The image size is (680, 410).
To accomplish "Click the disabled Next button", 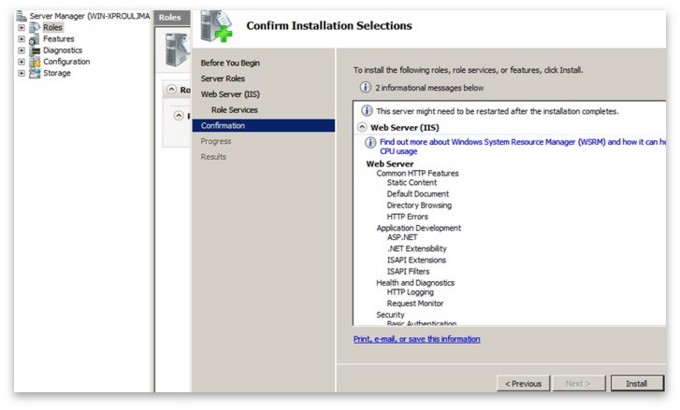I will tap(579, 384).
